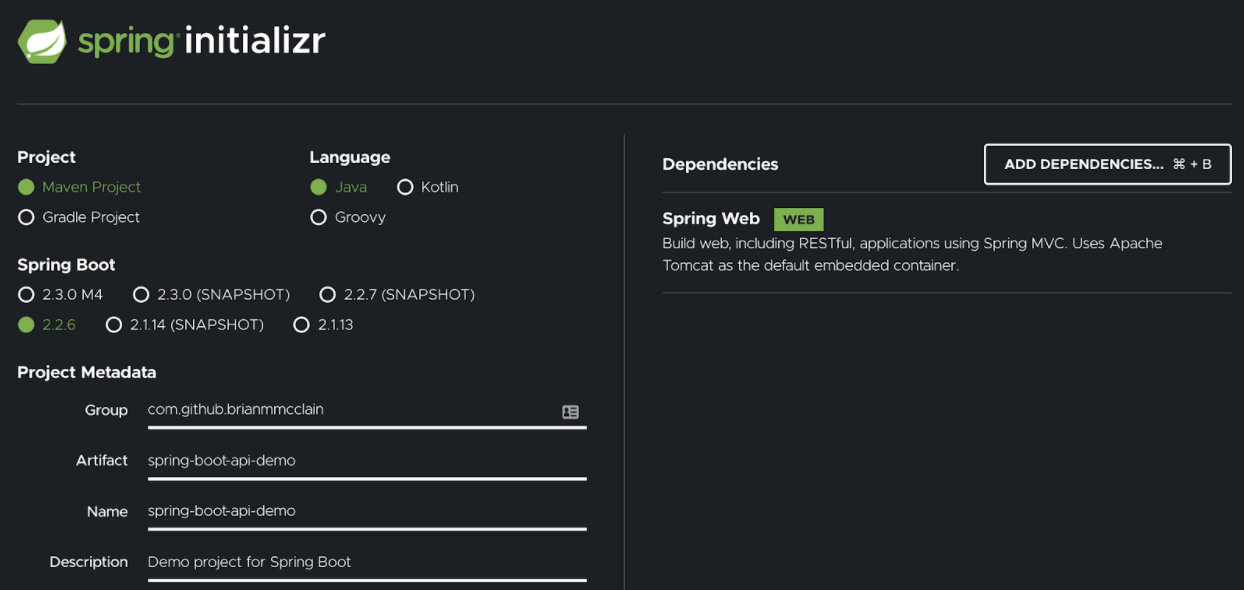Select Spring Boot 2.2.7 (SNAPSHOT)
1244x590 pixels.
(x=327, y=295)
